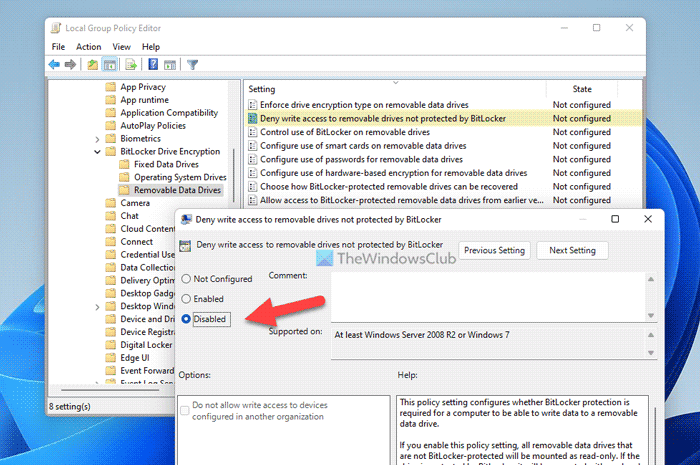Screen dimensions: 700x465
Task: Select the Event Forward tree item
Action: 147,371
